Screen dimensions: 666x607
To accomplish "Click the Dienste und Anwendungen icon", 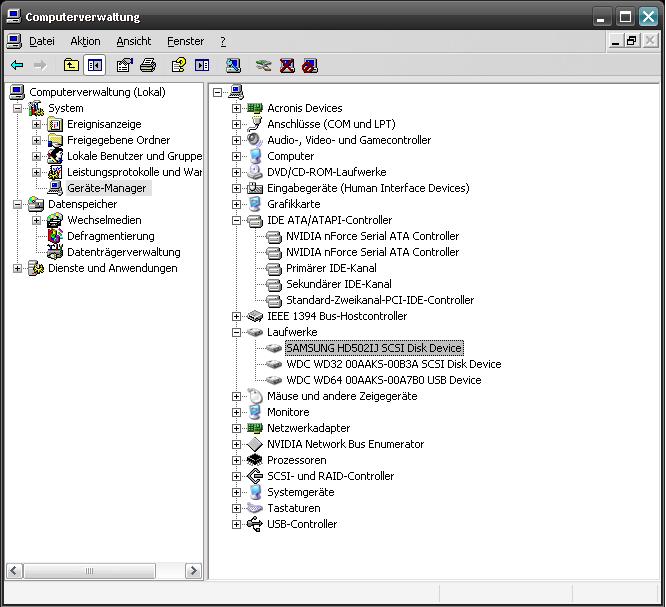I will click(x=36, y=268).
